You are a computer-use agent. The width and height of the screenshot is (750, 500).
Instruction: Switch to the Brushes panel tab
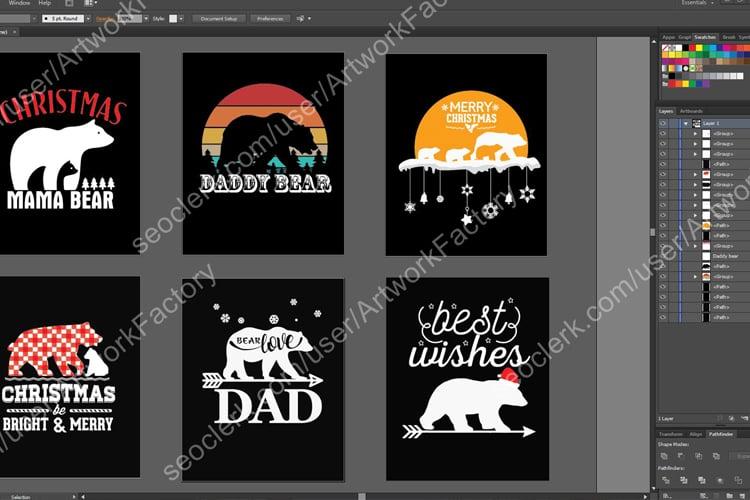pos(728,37)
